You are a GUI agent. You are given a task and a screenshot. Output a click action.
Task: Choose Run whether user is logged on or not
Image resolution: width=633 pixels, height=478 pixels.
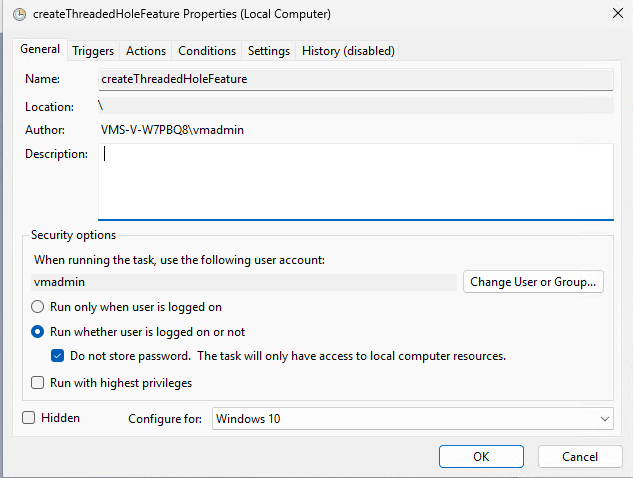point(38,332)
